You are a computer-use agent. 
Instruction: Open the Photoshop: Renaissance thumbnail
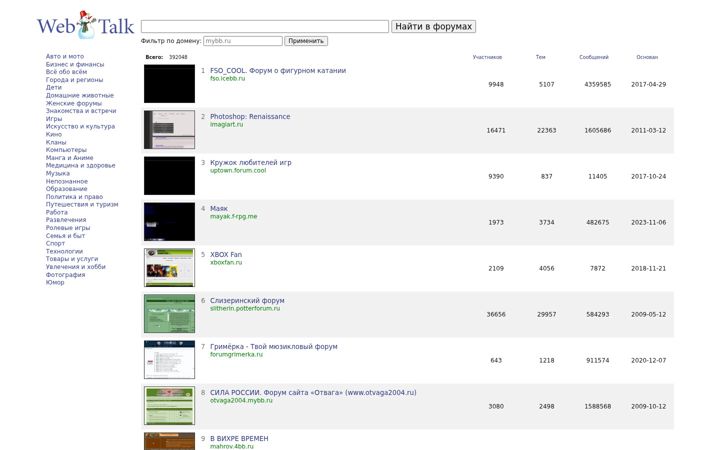pyautogui.click(x=169, y=129)
